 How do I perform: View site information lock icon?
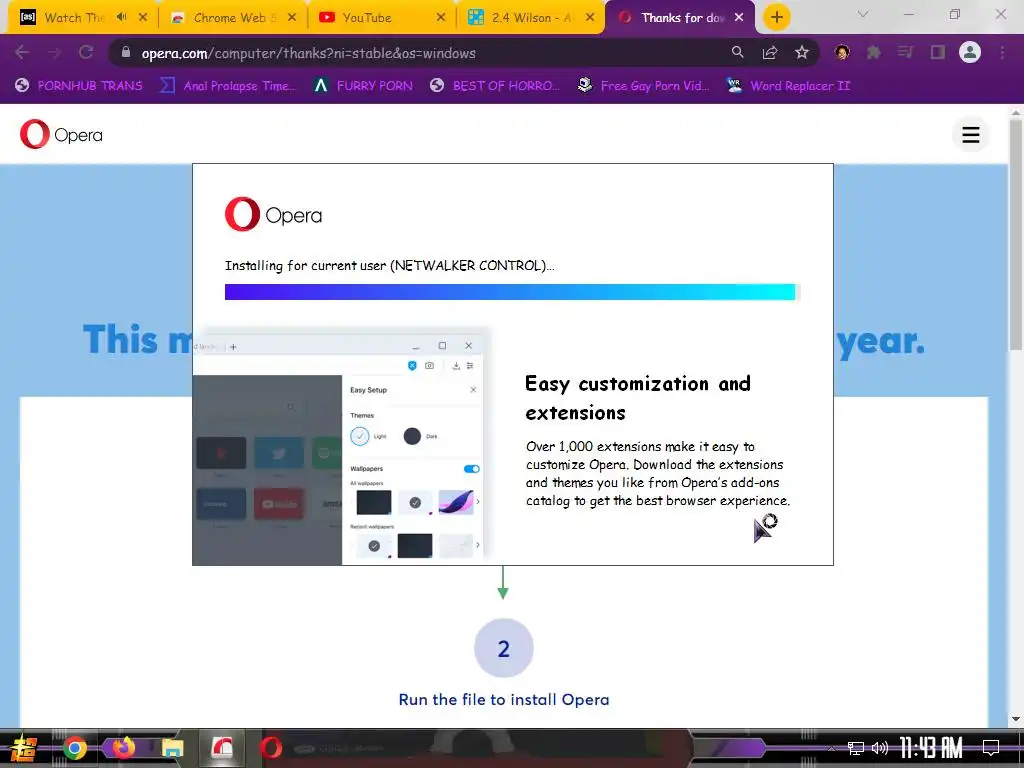(126, 52)
